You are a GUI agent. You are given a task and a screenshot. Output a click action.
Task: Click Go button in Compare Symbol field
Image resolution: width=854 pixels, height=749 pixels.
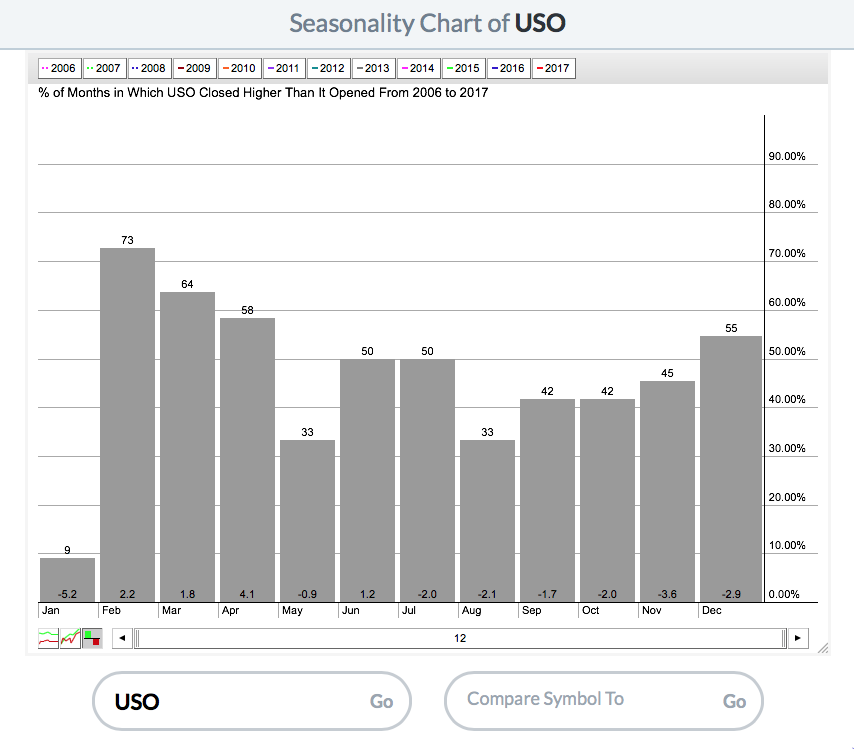point(734,701)
